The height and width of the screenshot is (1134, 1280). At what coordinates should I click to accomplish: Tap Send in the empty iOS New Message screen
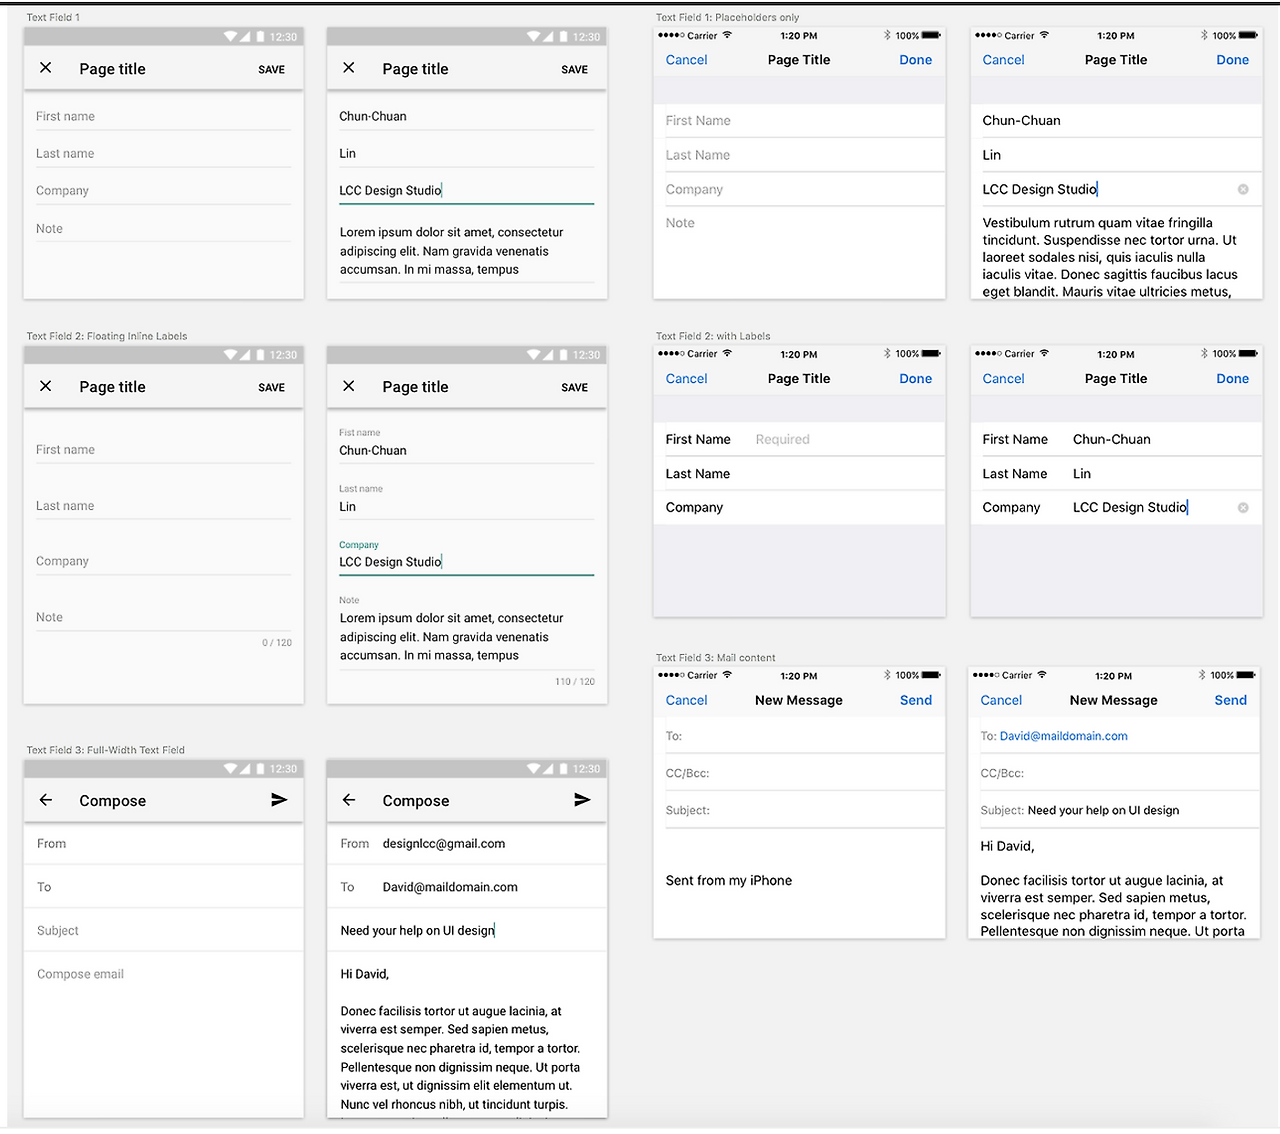point(915,700)
